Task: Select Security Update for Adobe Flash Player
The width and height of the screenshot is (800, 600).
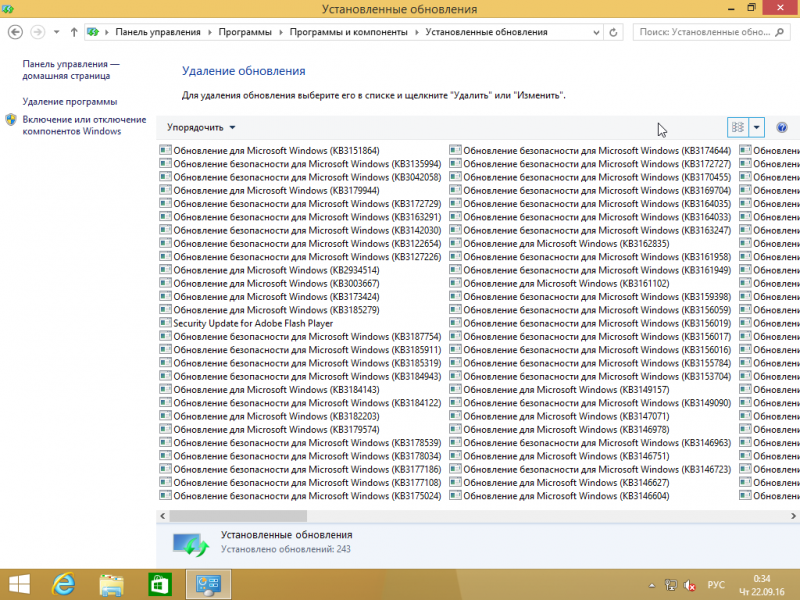Action: [246, 323]
